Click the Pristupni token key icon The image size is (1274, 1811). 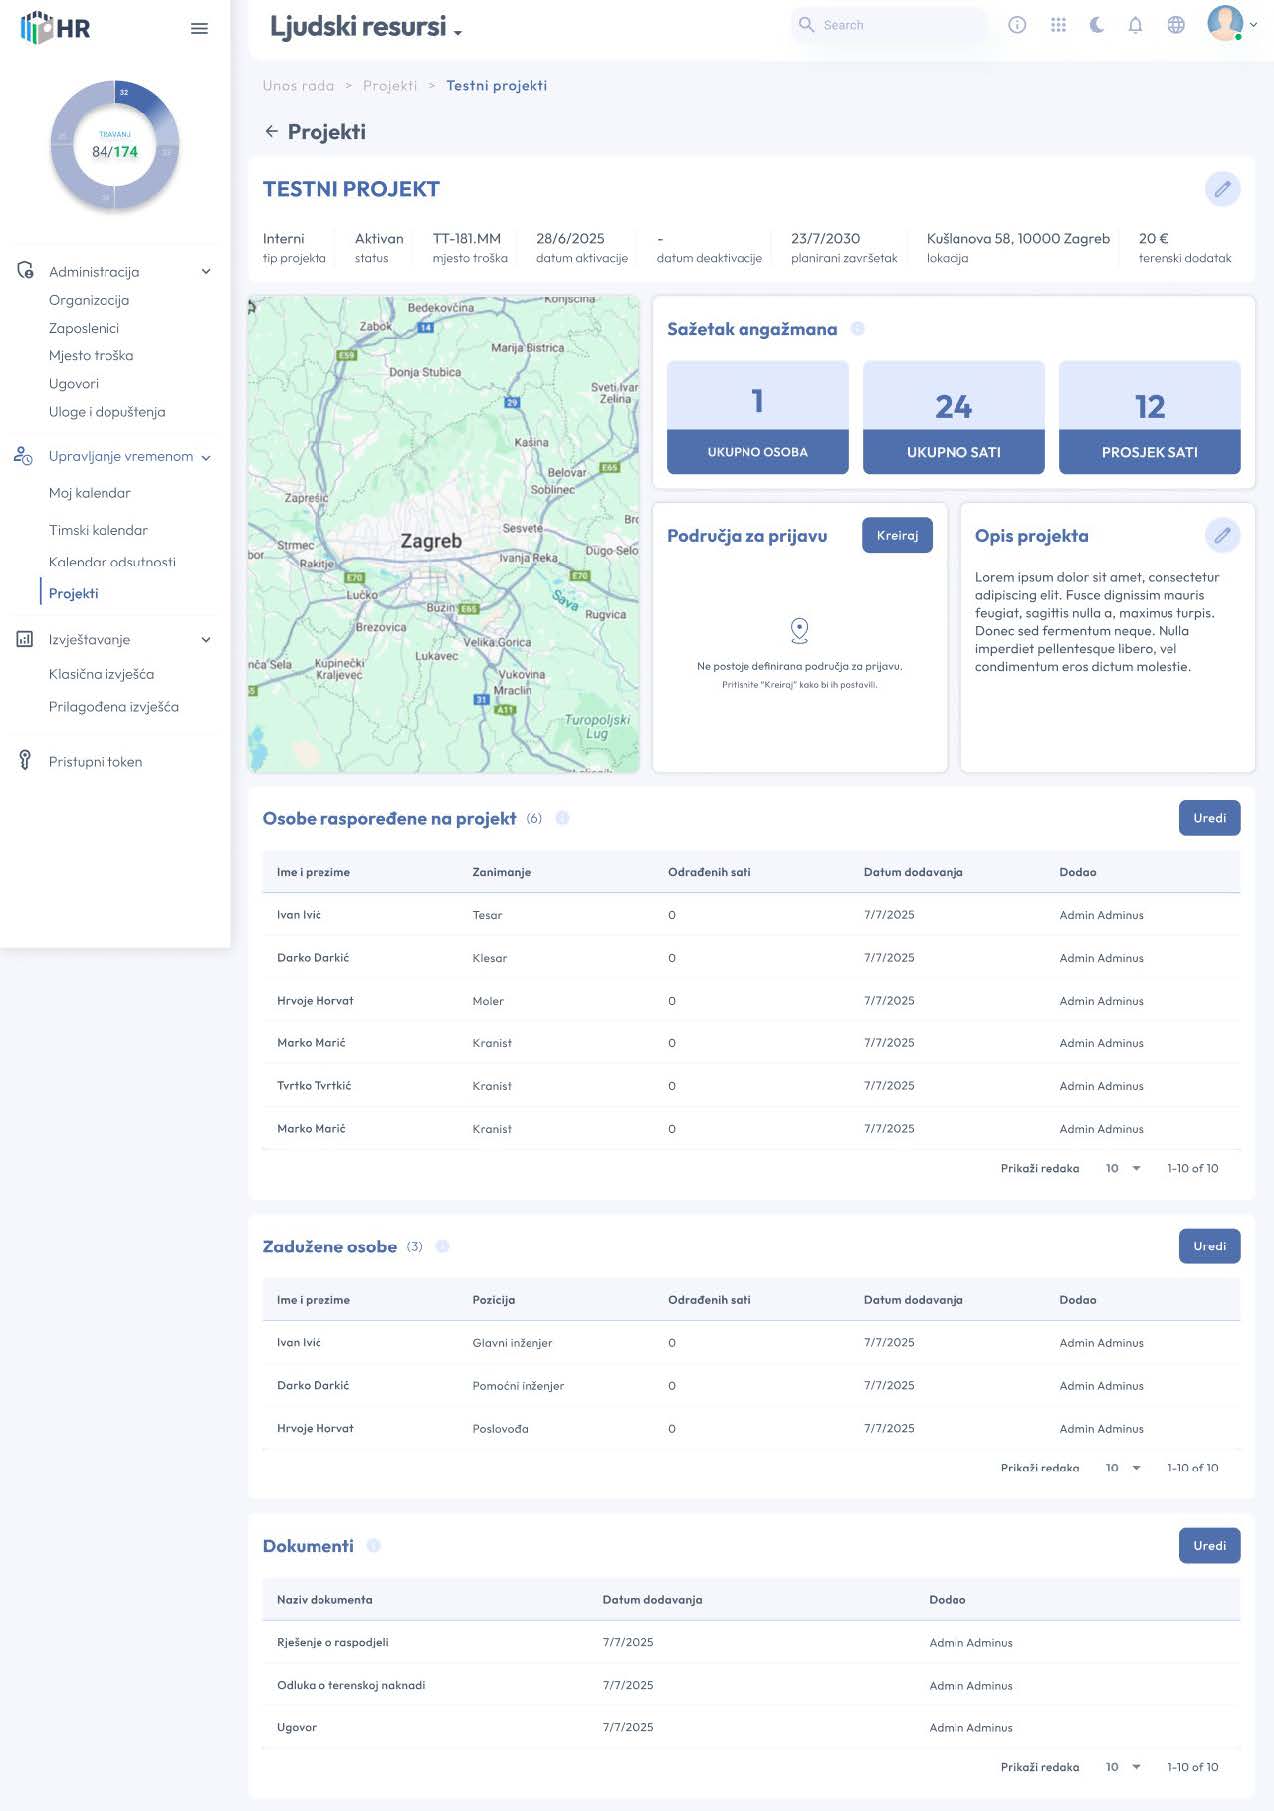(x=25, y=760)
